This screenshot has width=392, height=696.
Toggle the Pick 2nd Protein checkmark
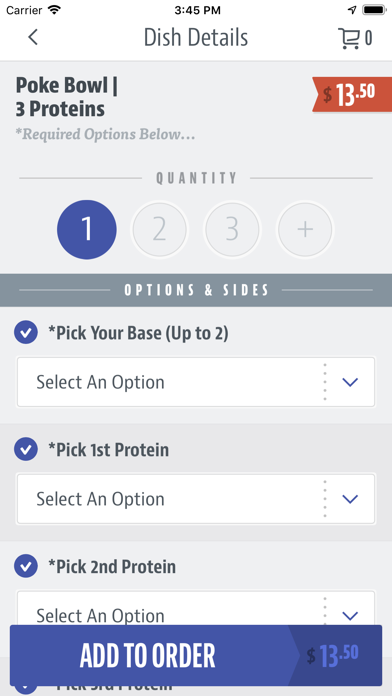pos(26,566)
